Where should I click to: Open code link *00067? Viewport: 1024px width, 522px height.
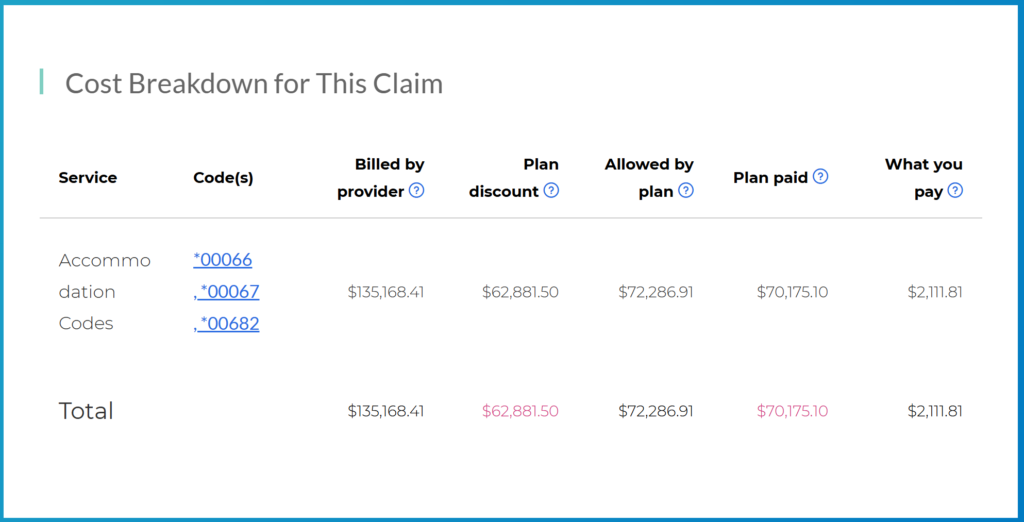coord(229,292)
